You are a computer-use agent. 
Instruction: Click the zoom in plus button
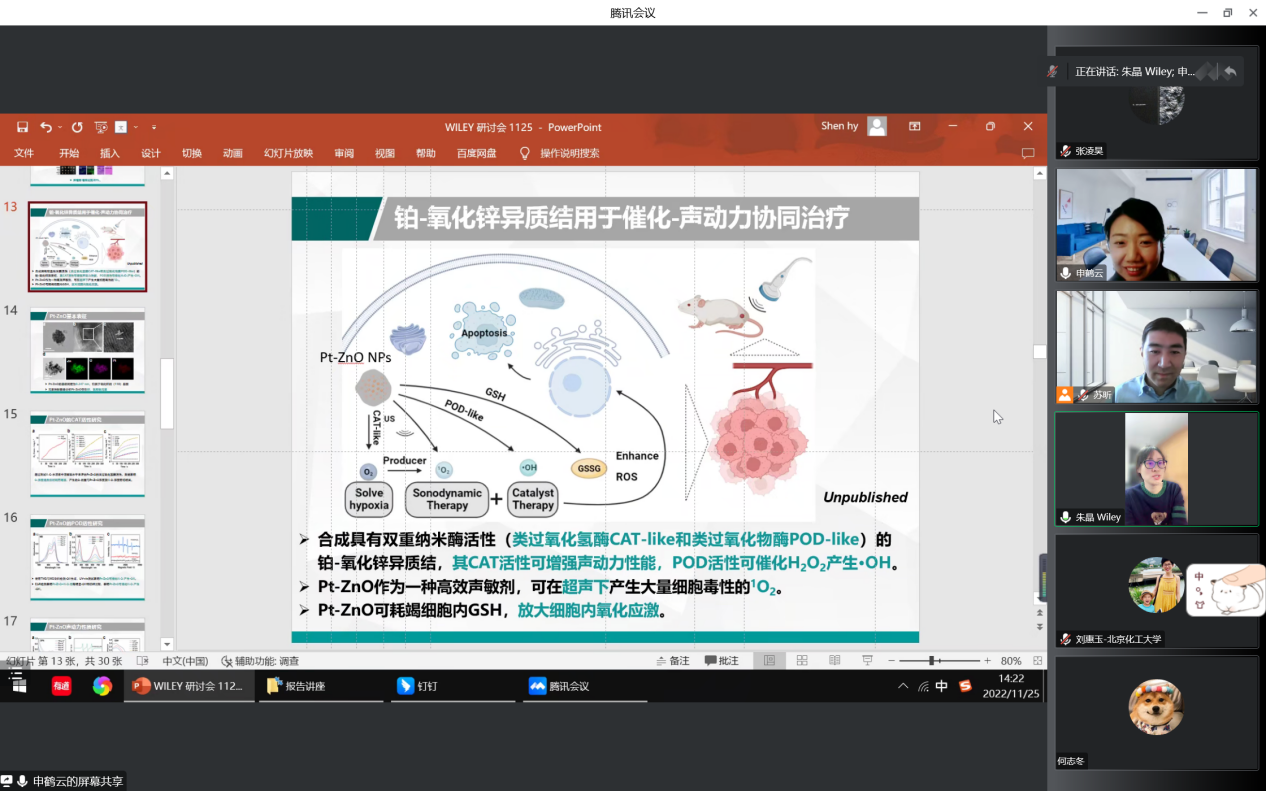987,661
